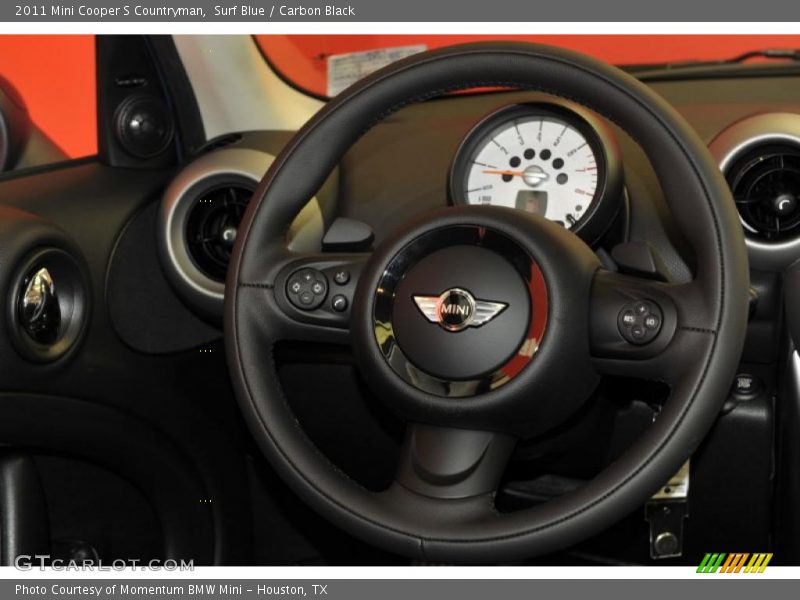Viewport: 800px width, 600px height.
Task: Click the left paddle behind the steering wheel
Action: coord(347,236)
